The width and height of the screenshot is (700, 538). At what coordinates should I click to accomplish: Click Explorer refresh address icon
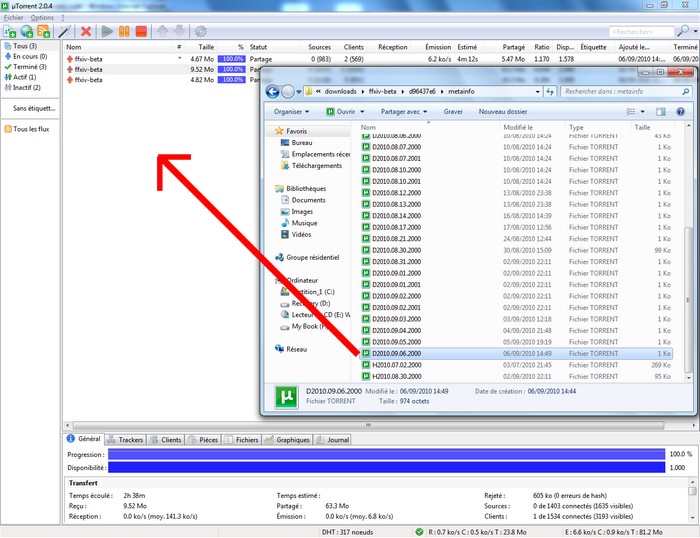pyautogui.click(x=550, y=92)
